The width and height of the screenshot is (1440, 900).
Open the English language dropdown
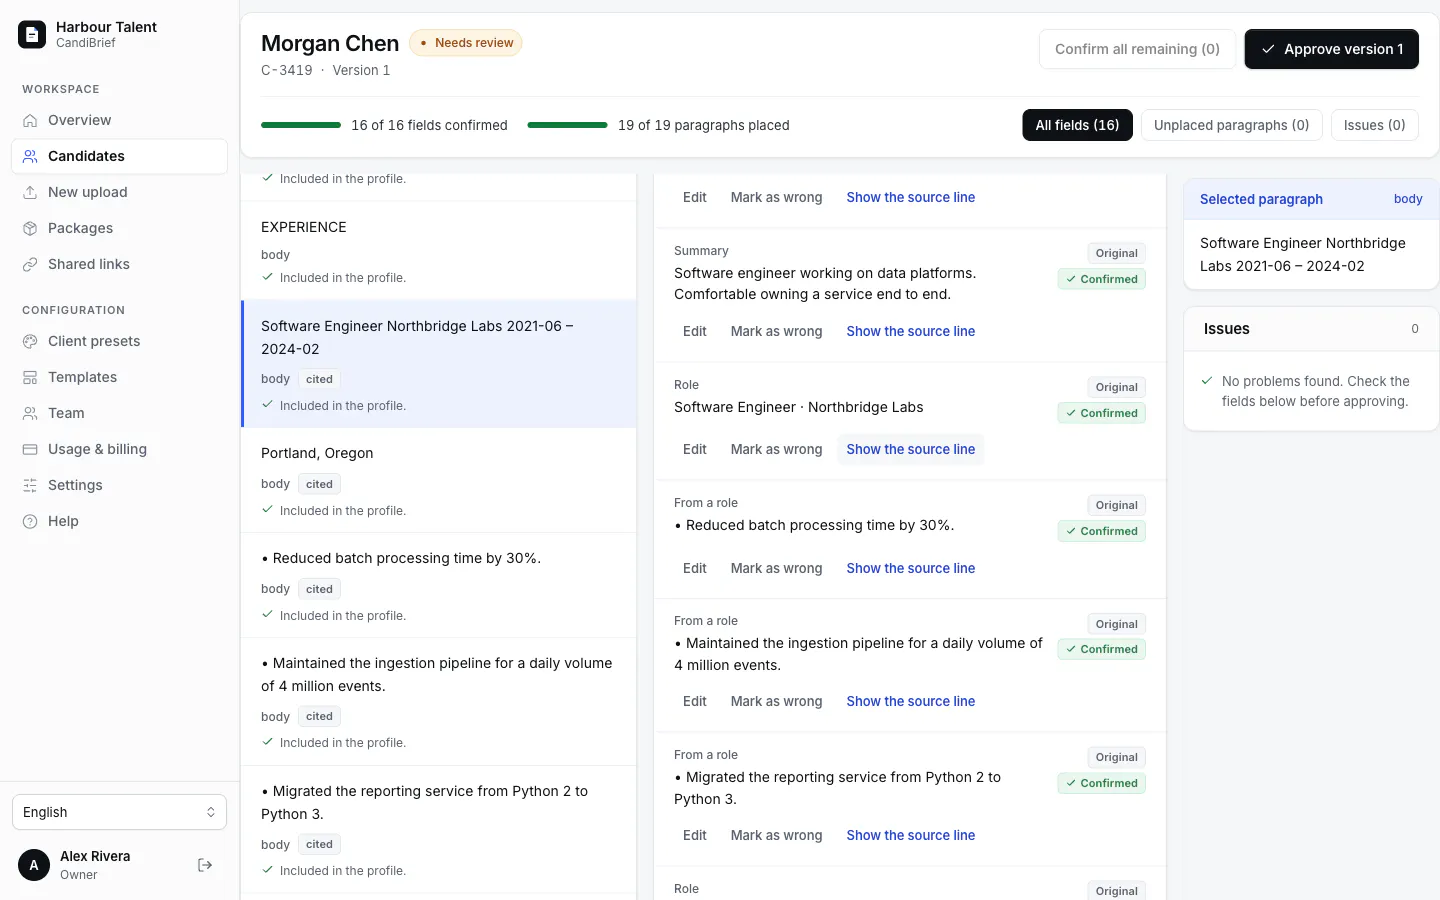(119, 812)
